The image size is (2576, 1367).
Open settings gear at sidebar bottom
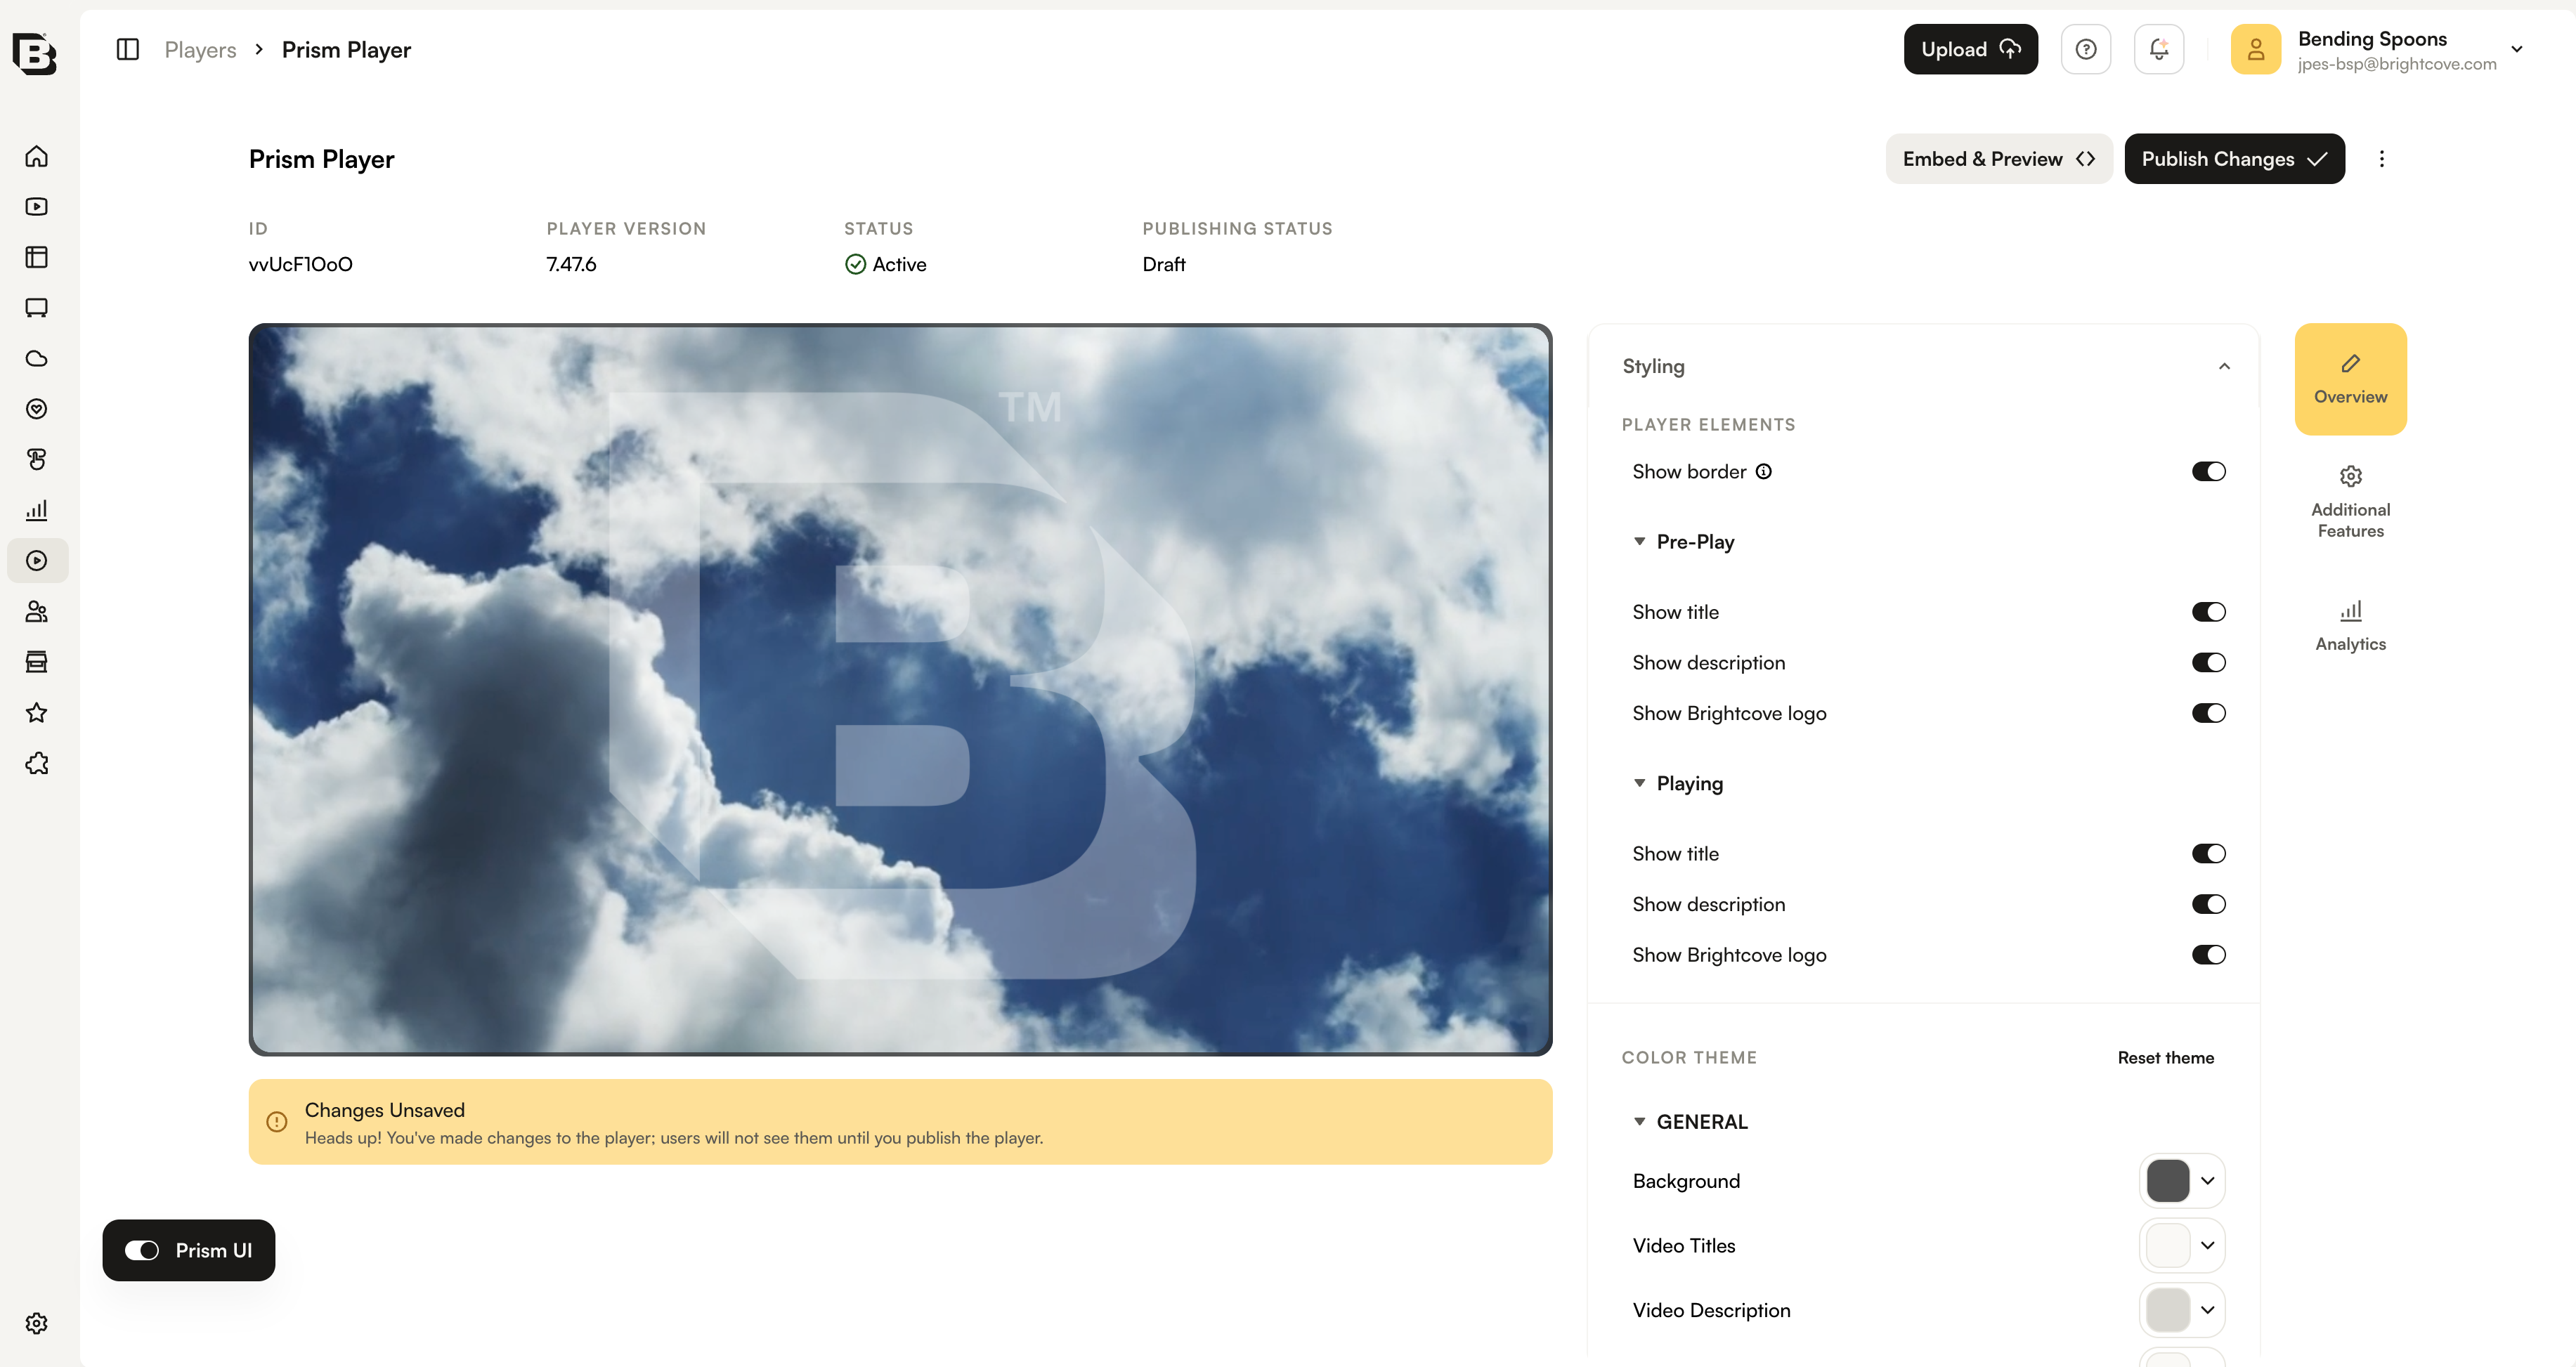37,1323
